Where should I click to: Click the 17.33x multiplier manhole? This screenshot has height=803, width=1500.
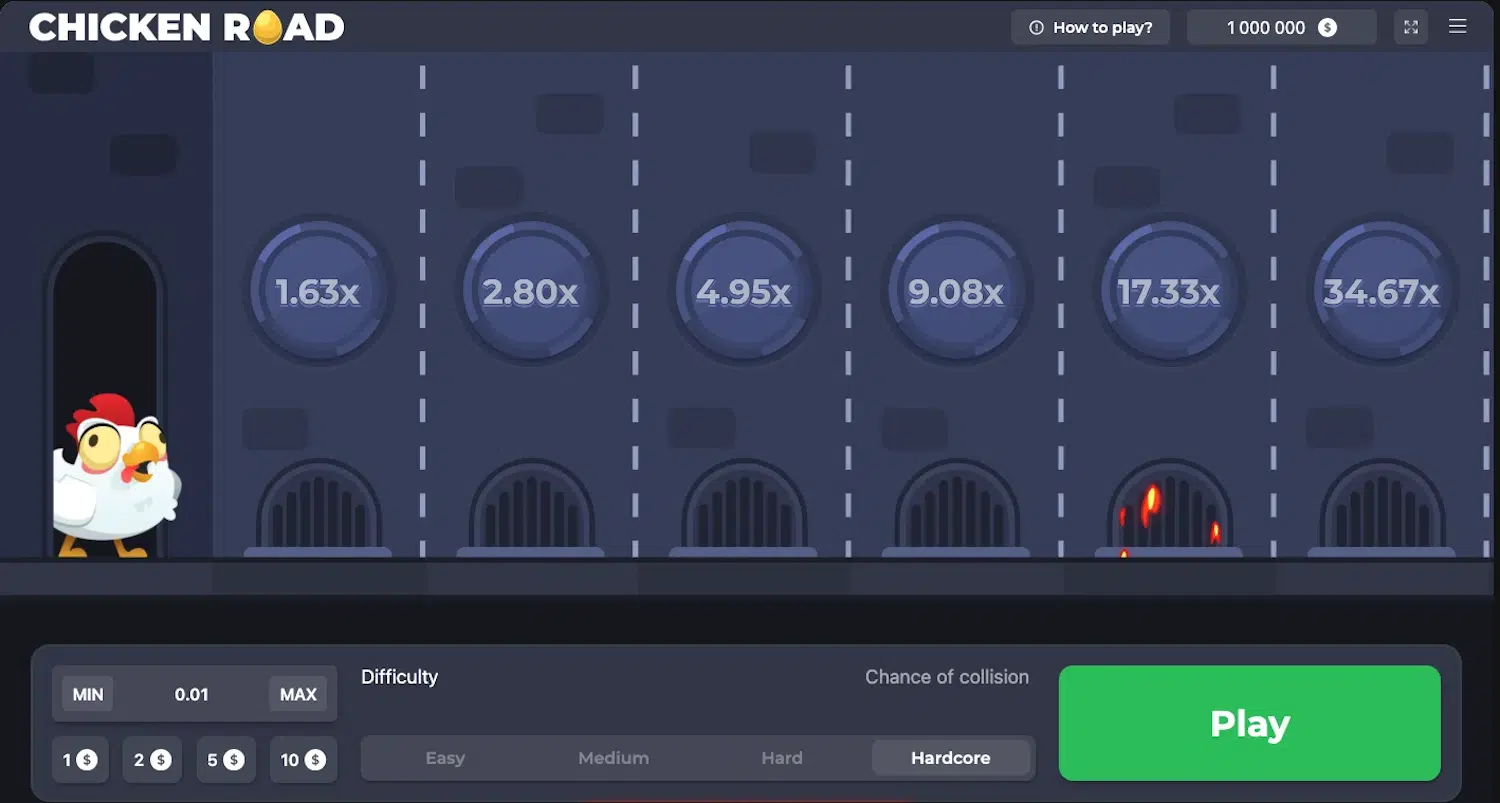click(1168, 291)
